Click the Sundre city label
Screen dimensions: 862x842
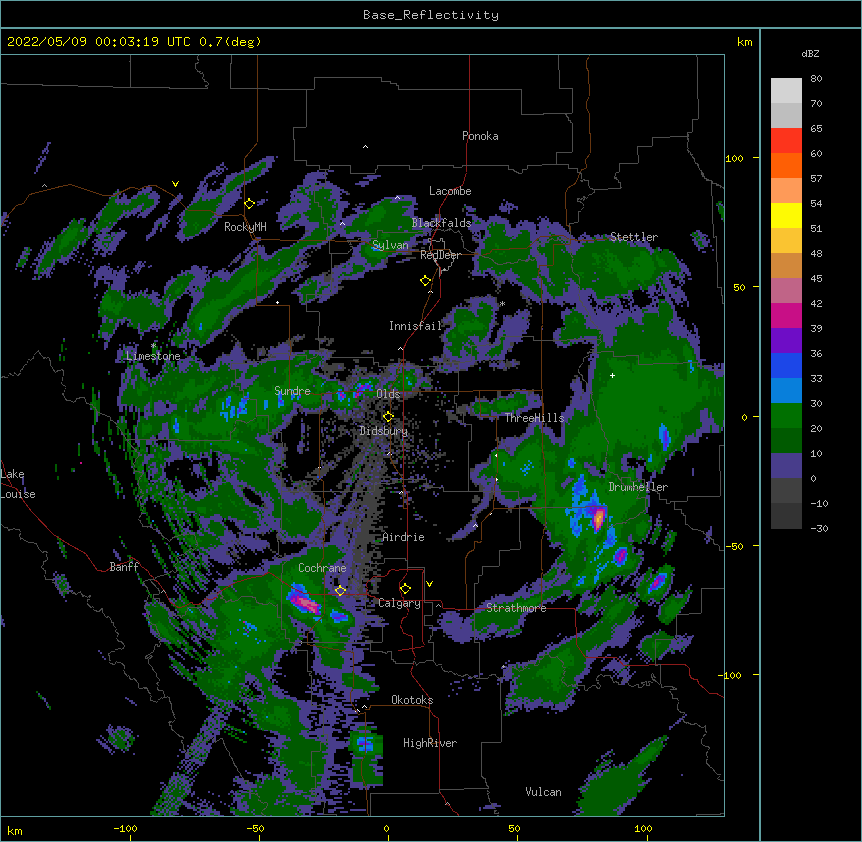[292, 391]
